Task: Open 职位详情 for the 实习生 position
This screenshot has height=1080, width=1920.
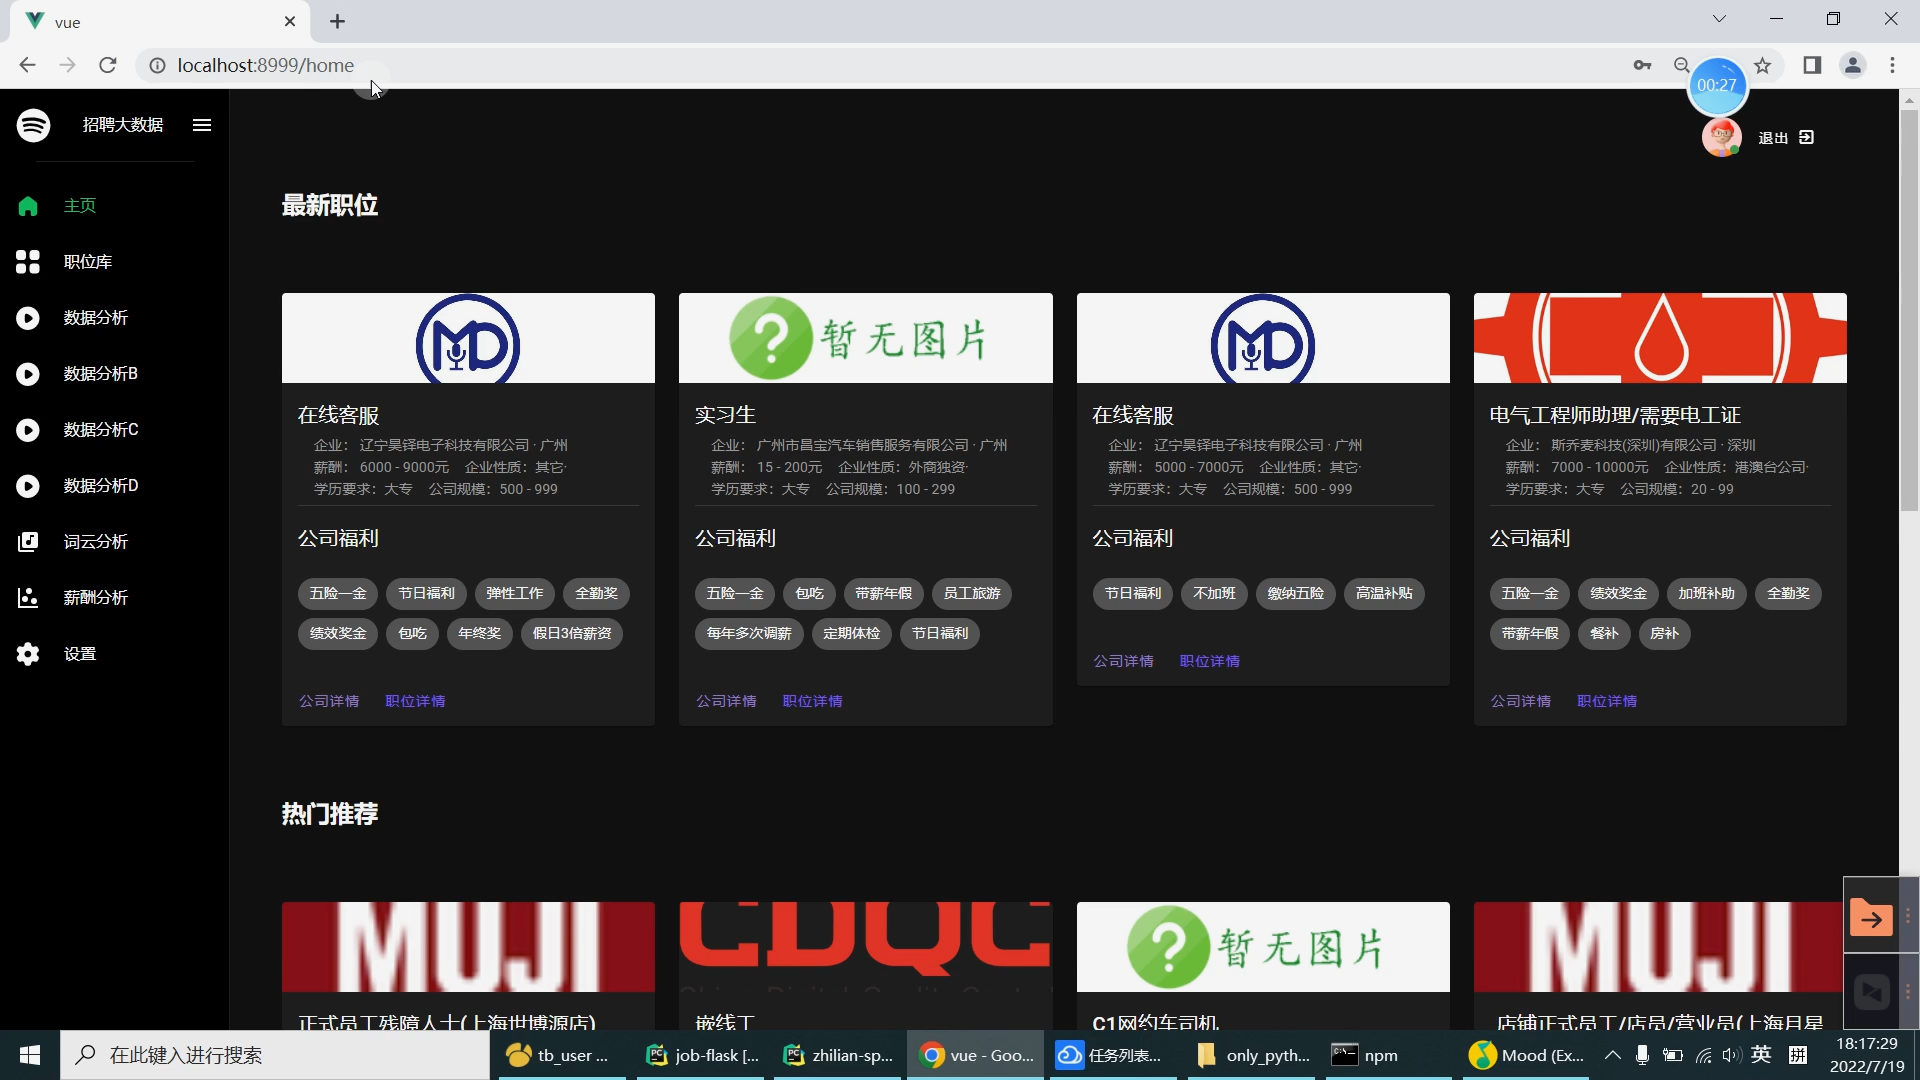Action: 812,701
